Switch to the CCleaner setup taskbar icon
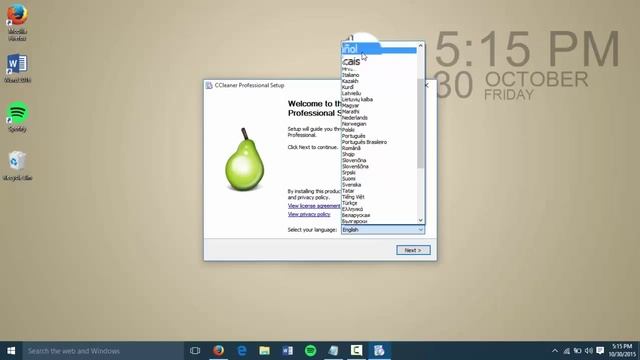 [379, 351]
